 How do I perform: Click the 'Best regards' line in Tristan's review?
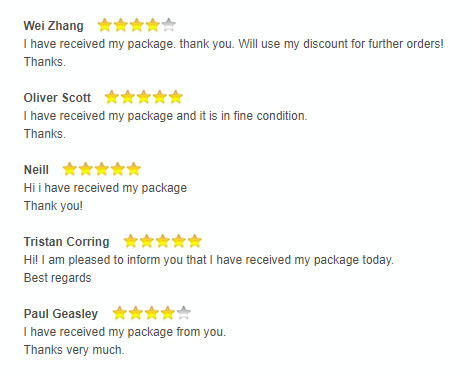[x=57, y=278]
